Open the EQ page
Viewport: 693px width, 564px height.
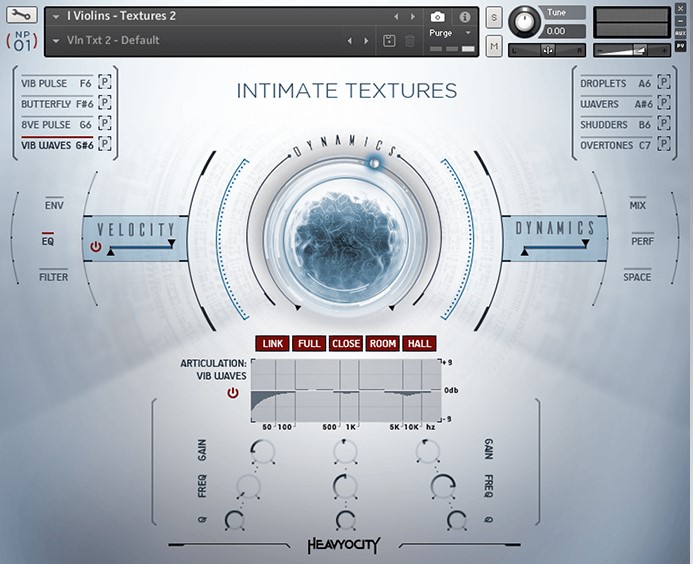pyautogui.click(x=48, y=240)
